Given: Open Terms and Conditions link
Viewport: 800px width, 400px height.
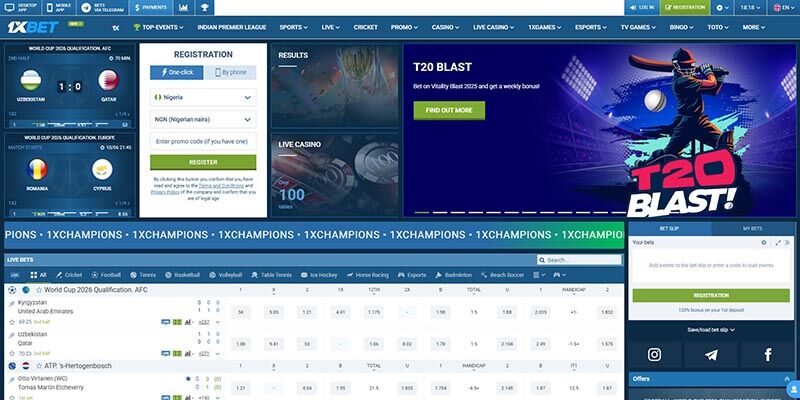Looking at the screenshot, I should click(x=221, y=186).
